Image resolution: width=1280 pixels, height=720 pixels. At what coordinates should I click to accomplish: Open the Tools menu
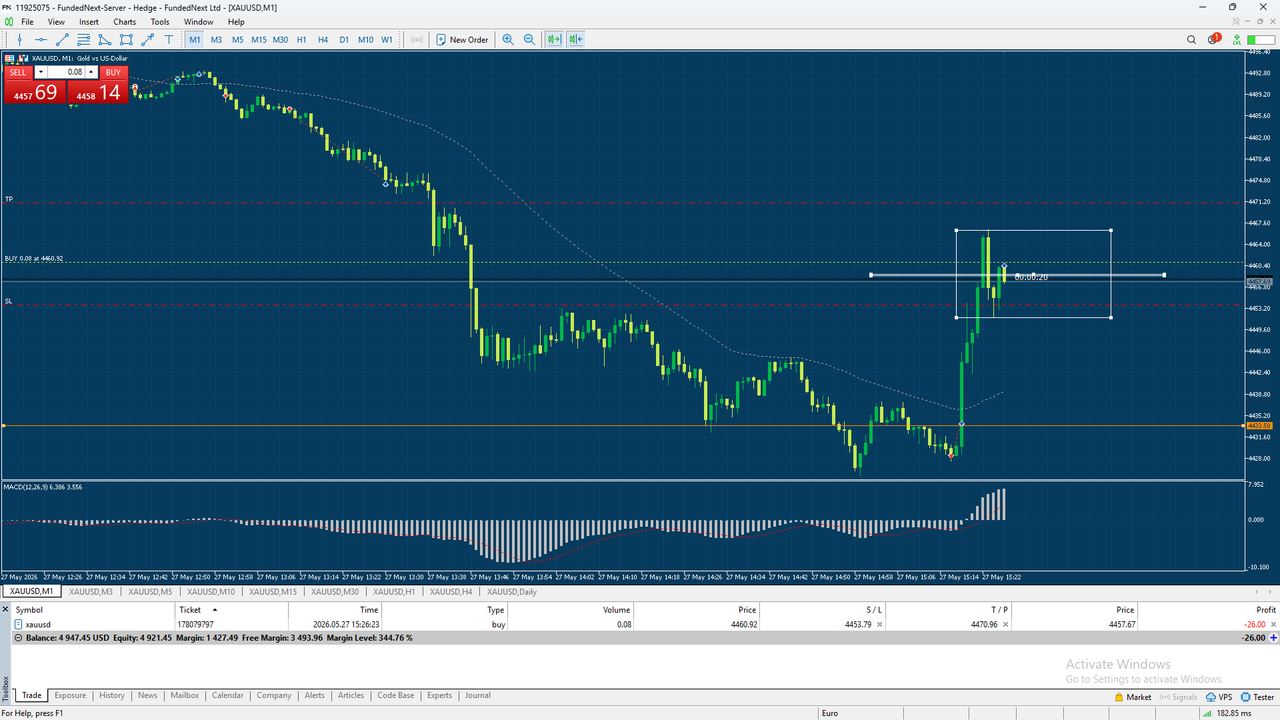point(160,21)
